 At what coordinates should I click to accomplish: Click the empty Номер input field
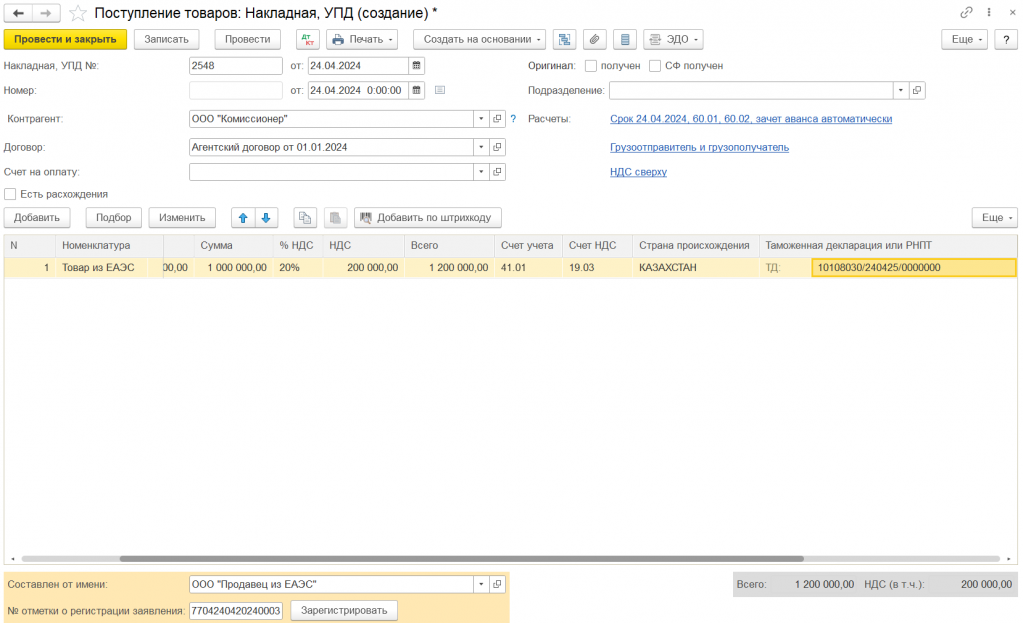(236, 91)
